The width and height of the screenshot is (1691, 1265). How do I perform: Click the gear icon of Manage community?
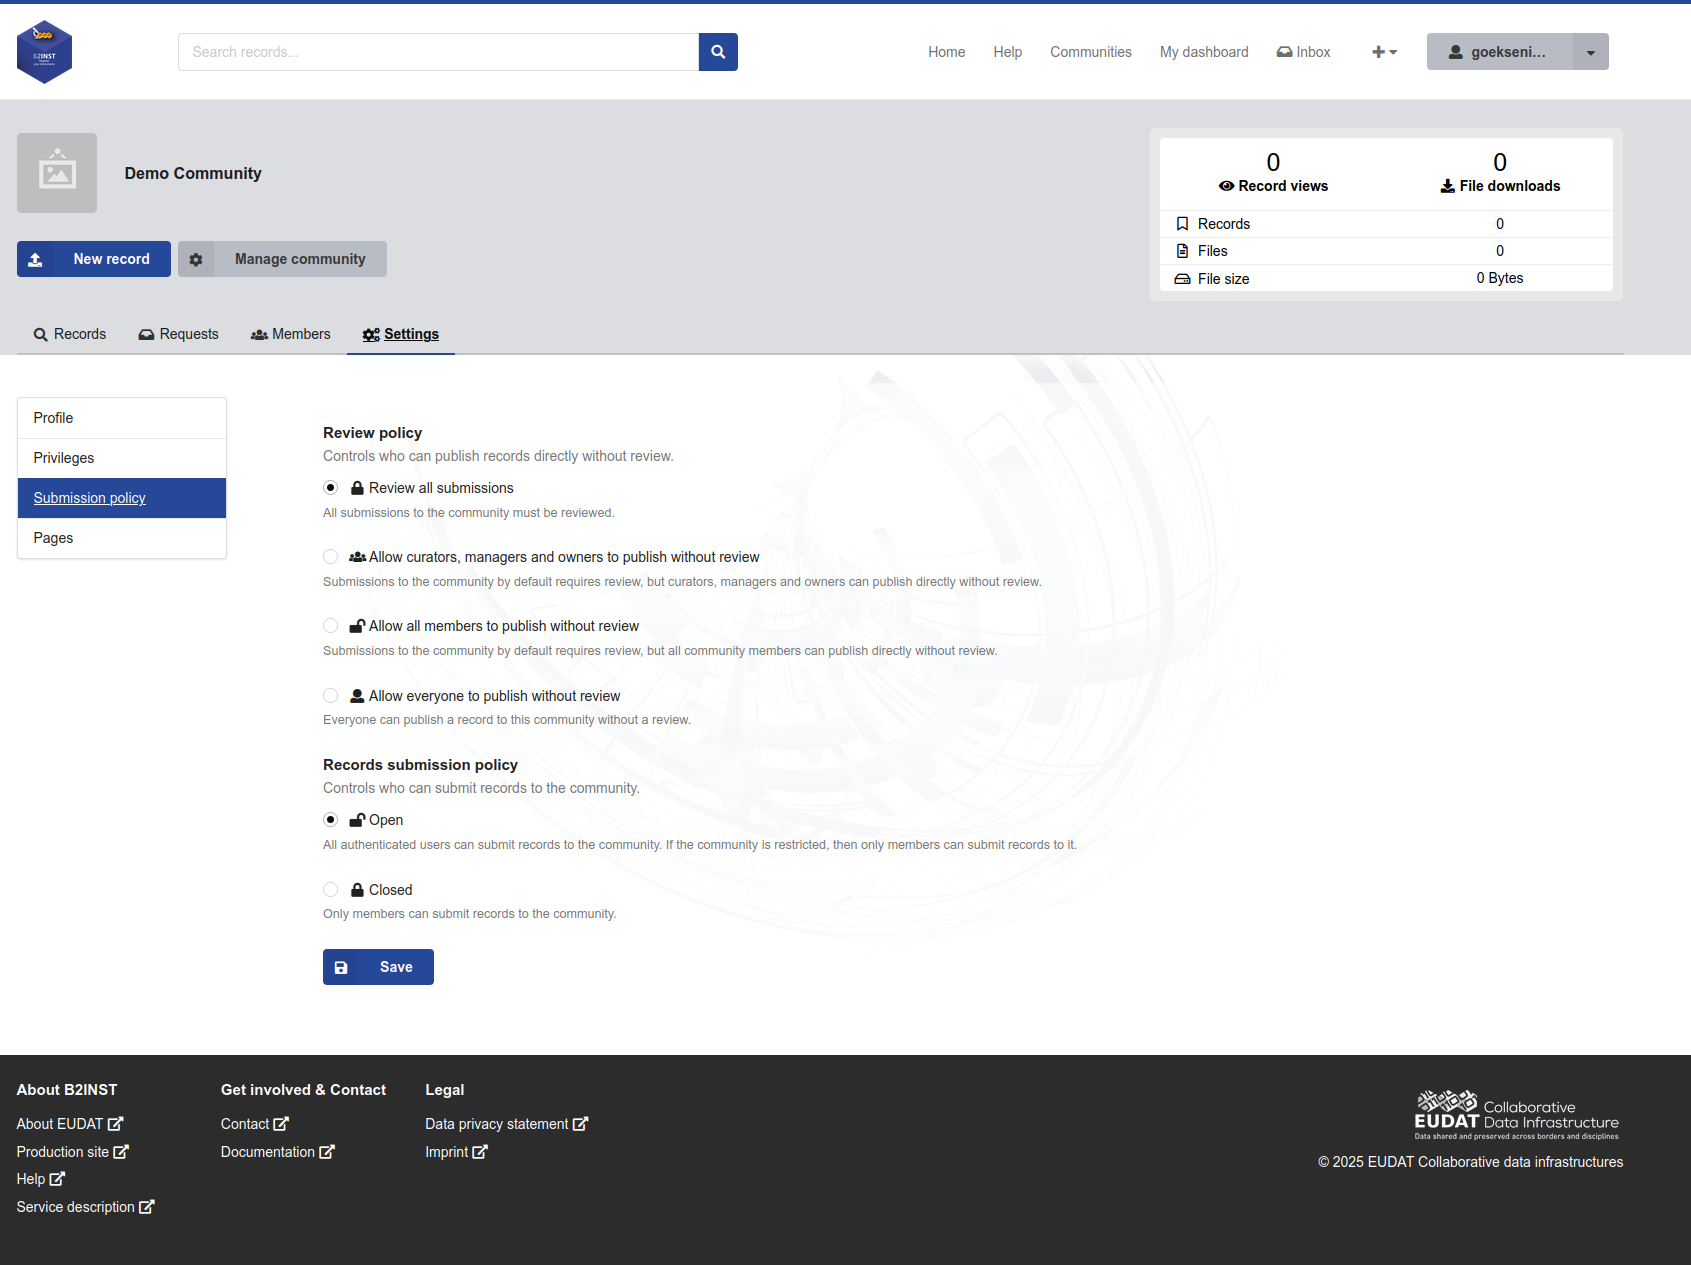point(196,259)
